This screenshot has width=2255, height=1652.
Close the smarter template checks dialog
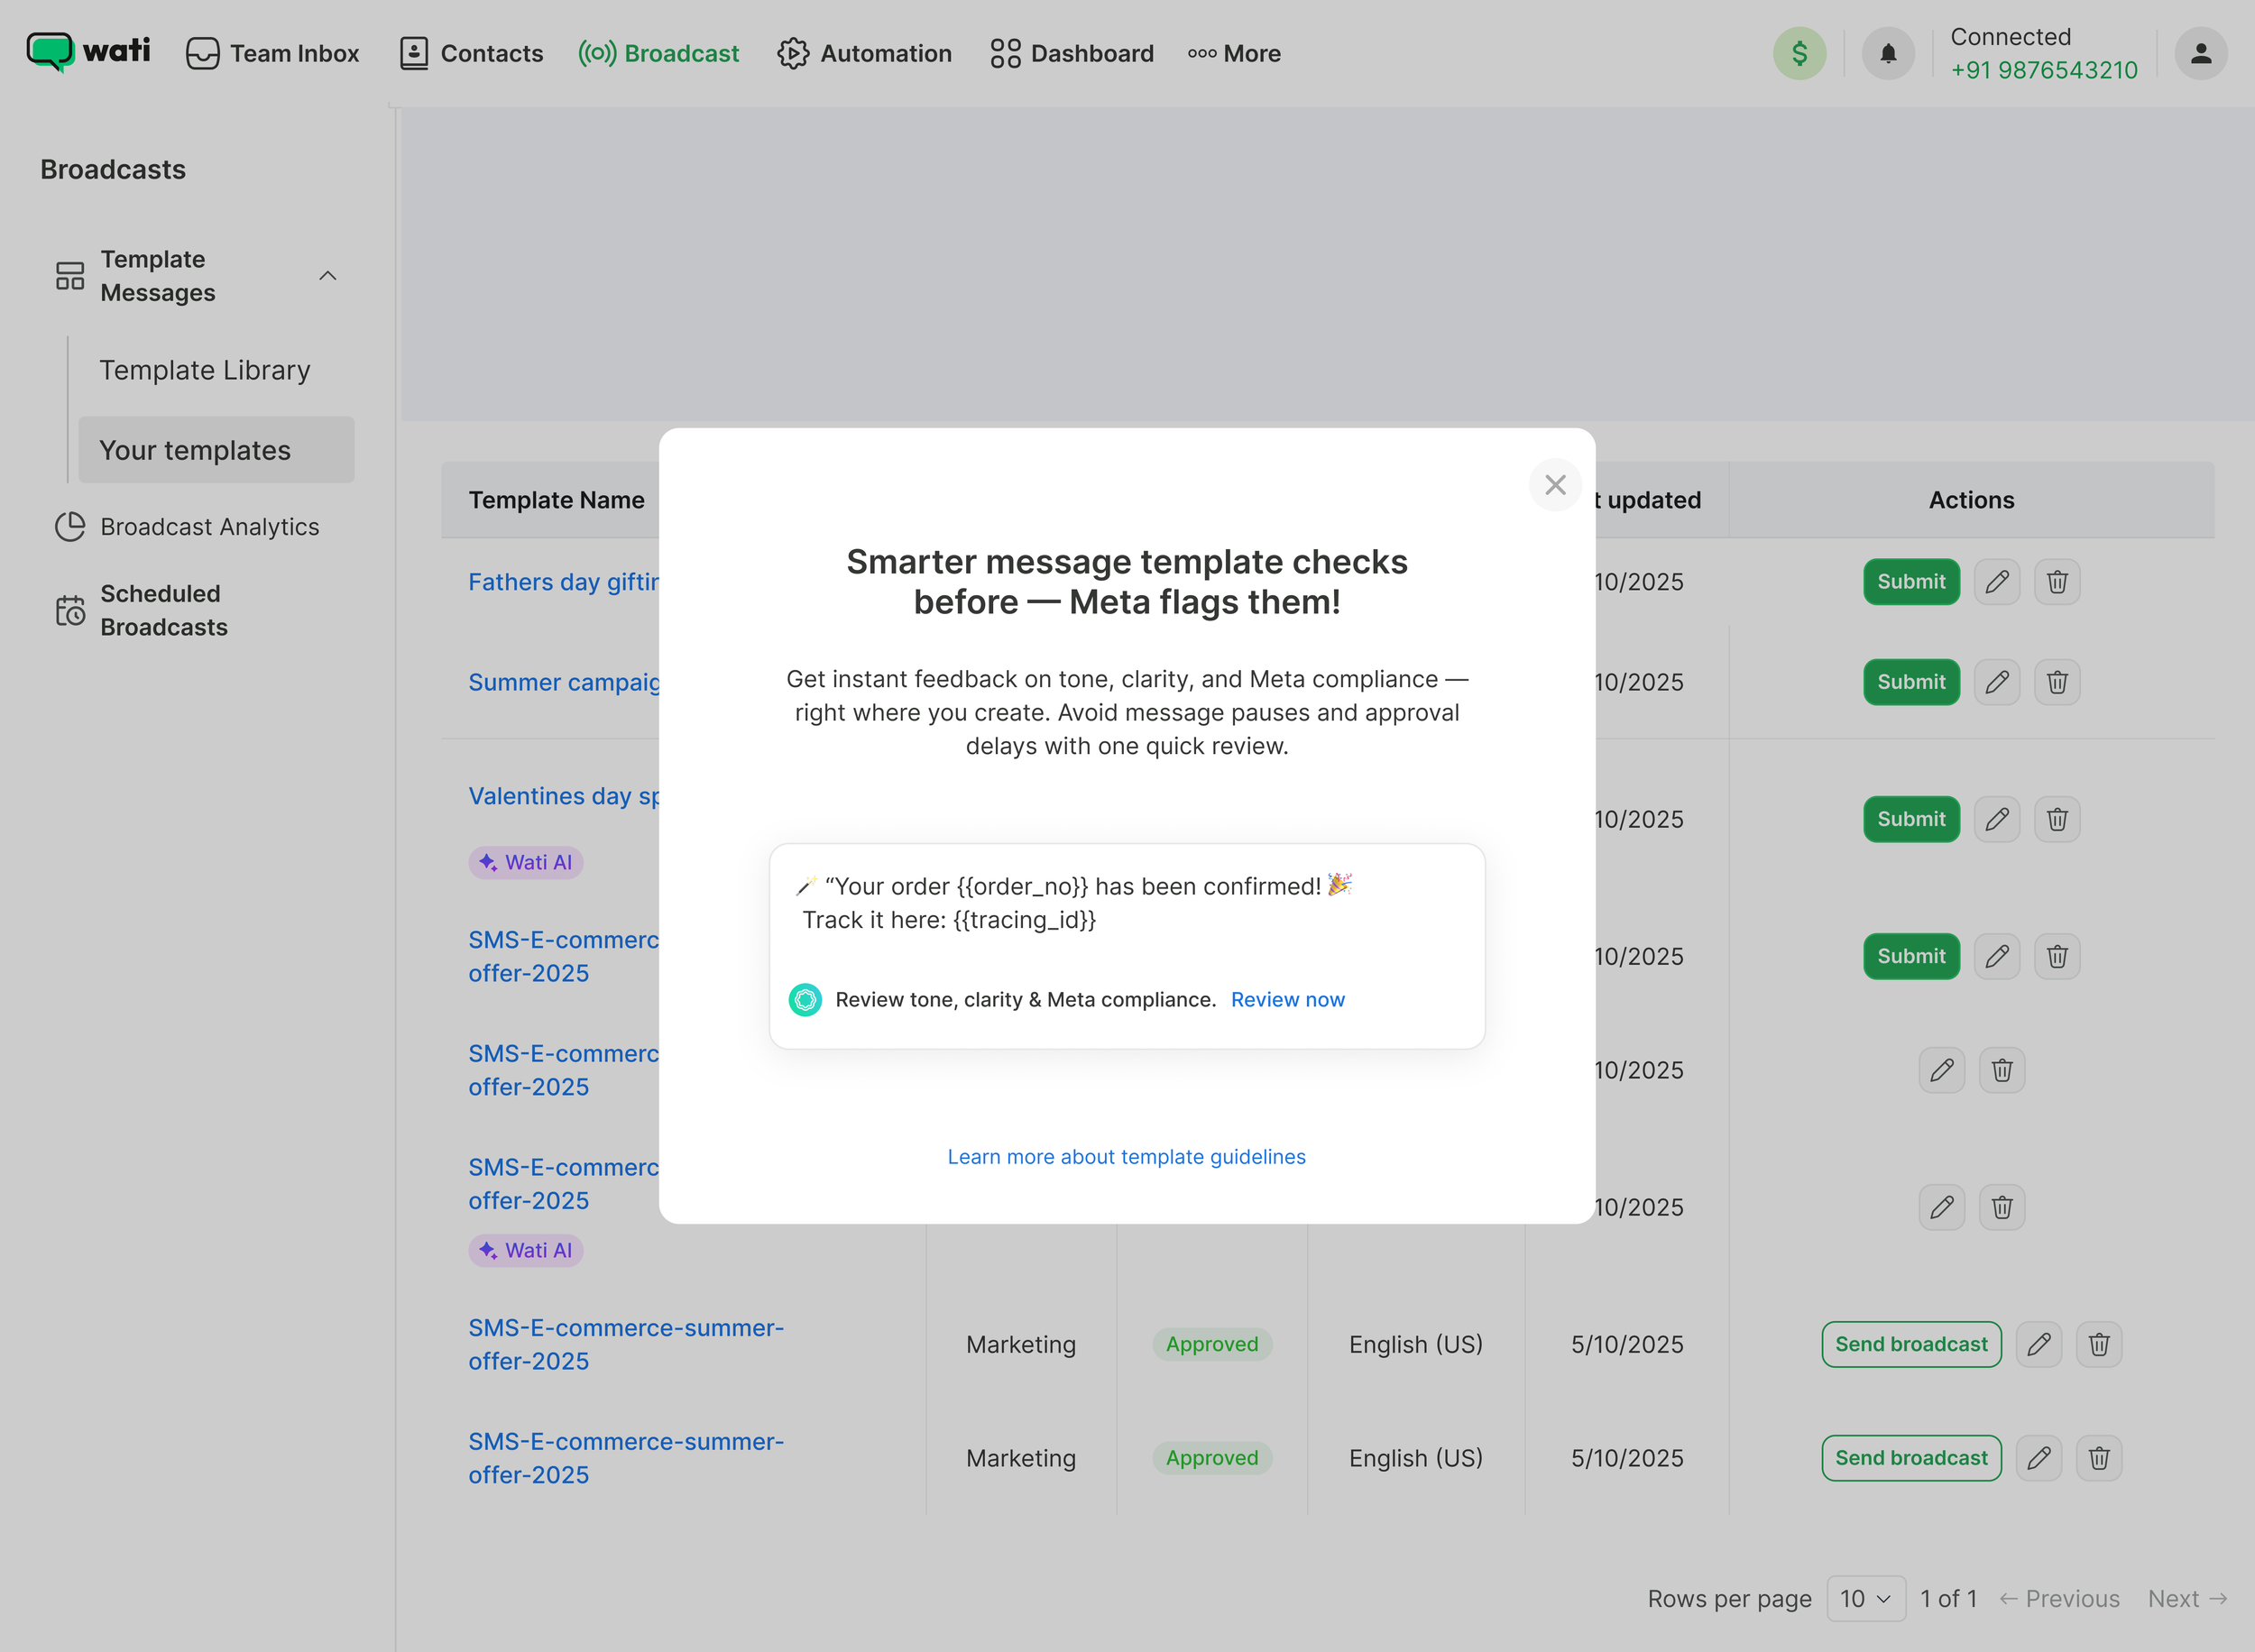coord(1555,485)
